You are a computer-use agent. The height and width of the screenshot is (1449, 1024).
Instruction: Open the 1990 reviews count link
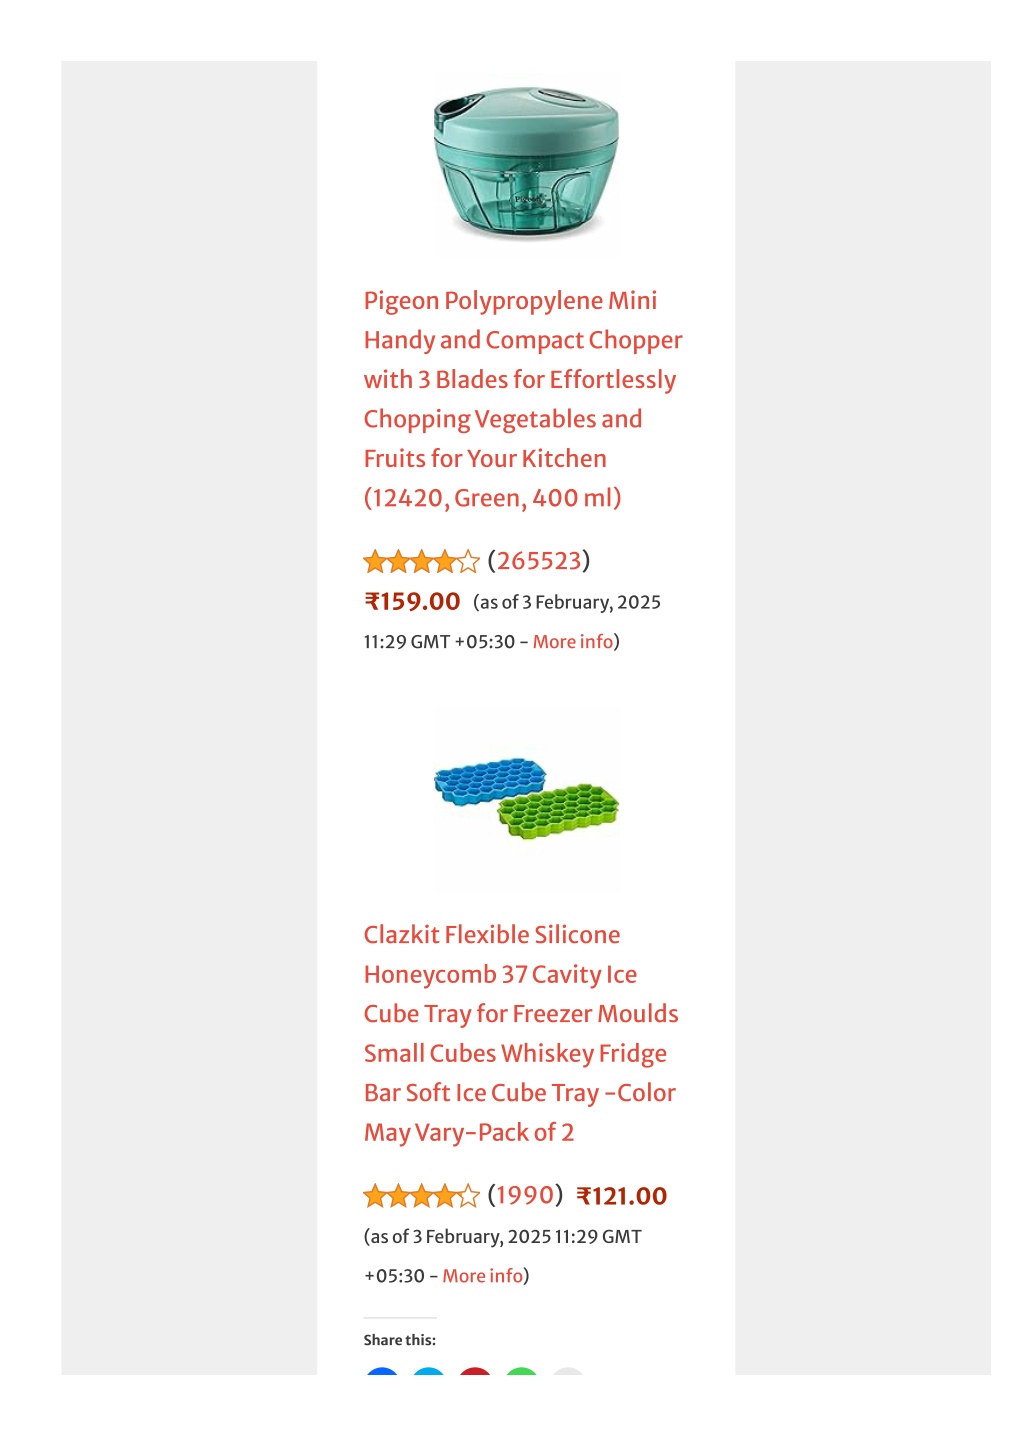point(525,1195)
